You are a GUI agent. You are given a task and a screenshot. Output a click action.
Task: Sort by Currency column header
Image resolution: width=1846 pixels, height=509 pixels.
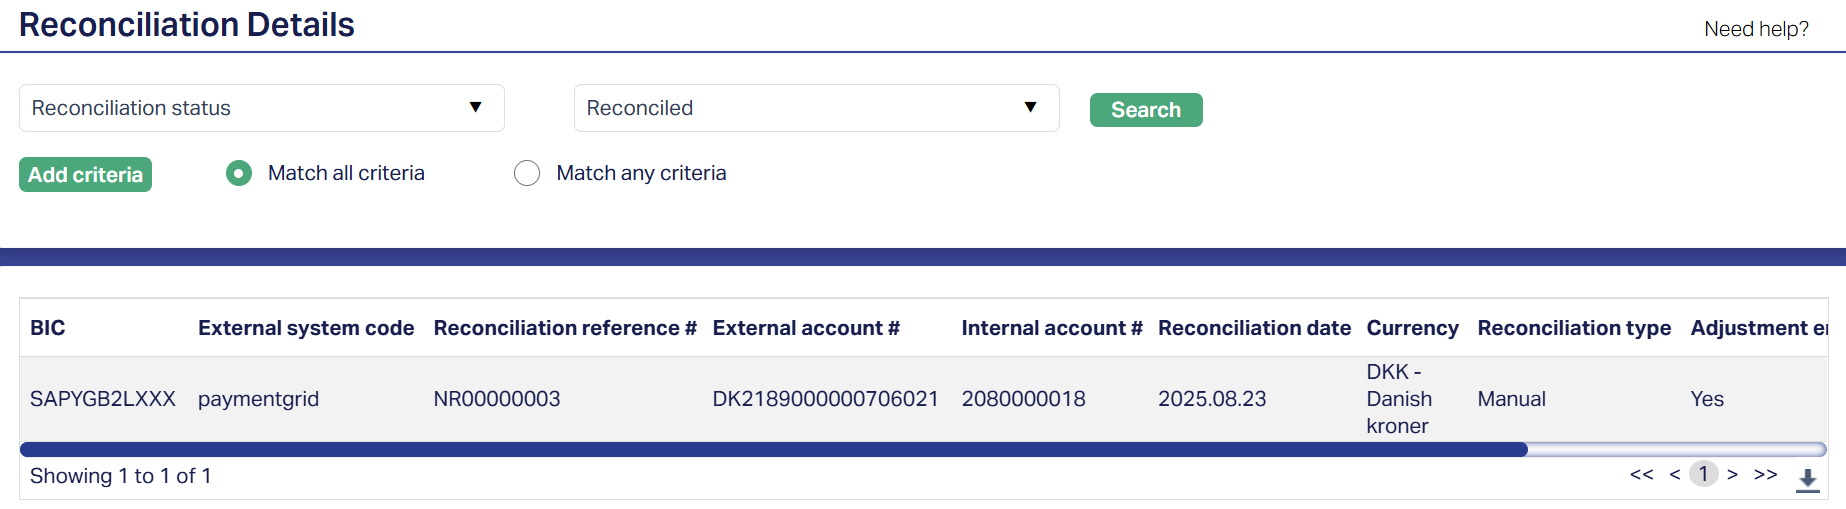1412,328
